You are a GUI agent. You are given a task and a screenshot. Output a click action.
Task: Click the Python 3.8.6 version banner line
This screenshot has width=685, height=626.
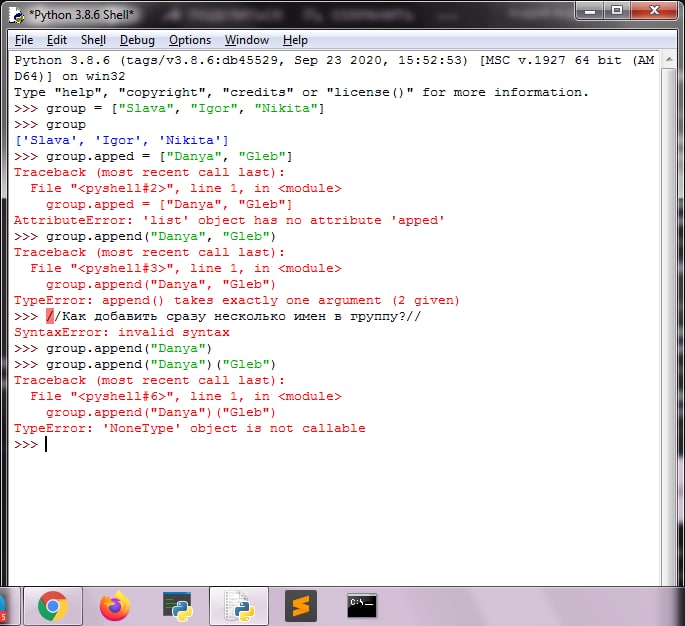point(334,60)
